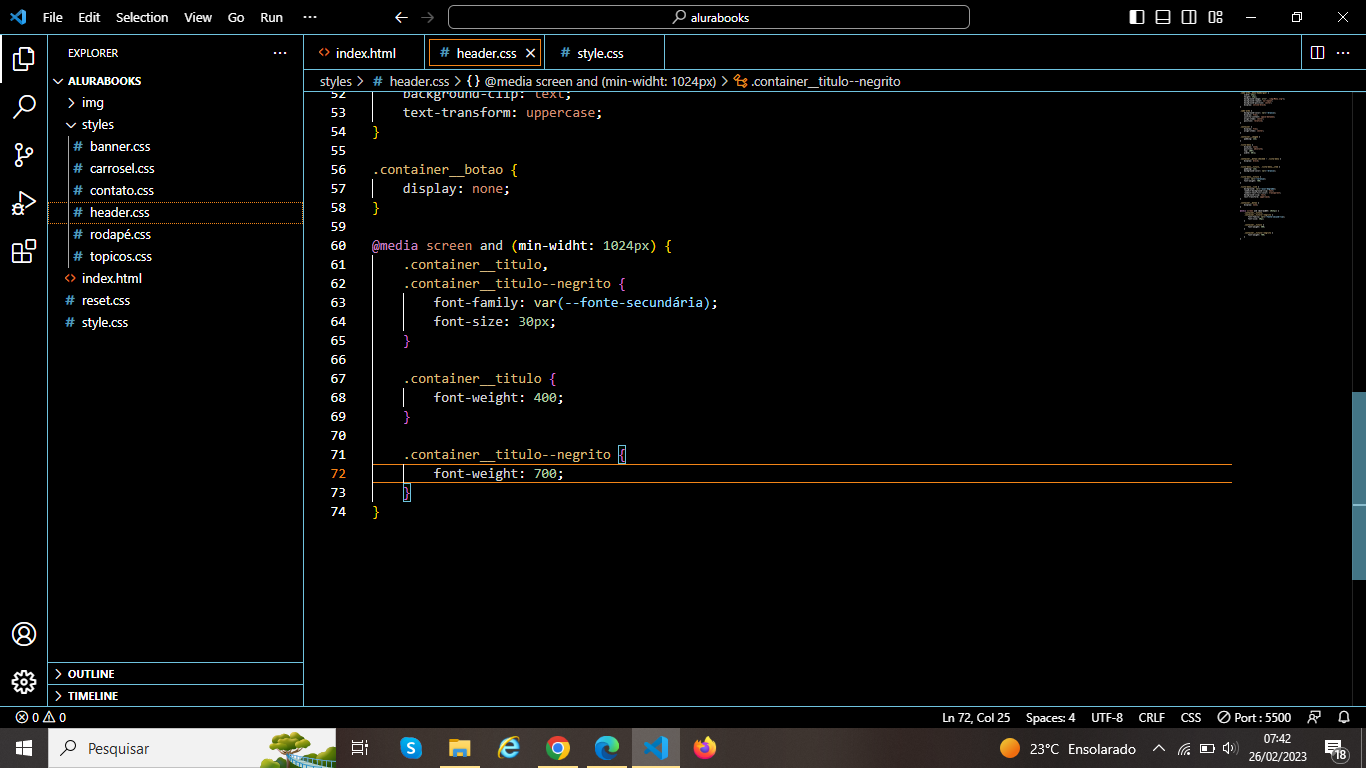Open the Source Control view
Screen dimensions: 1366x768
(x=24, y=154)
